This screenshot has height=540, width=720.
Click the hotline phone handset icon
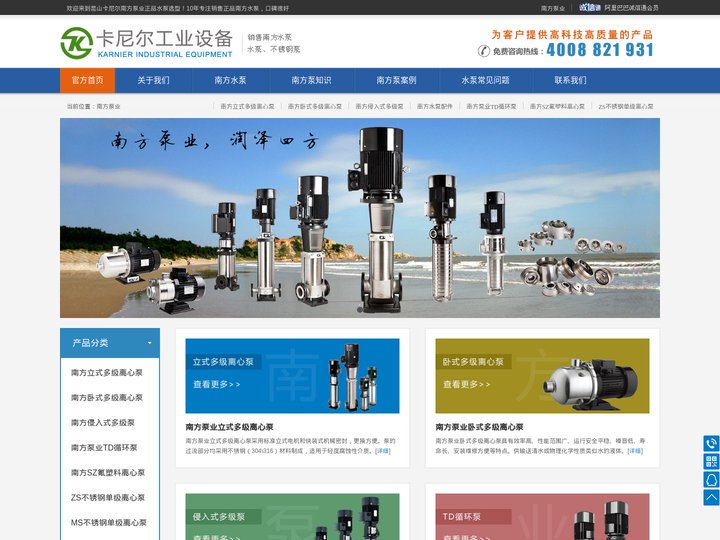[x=484, y=51]
